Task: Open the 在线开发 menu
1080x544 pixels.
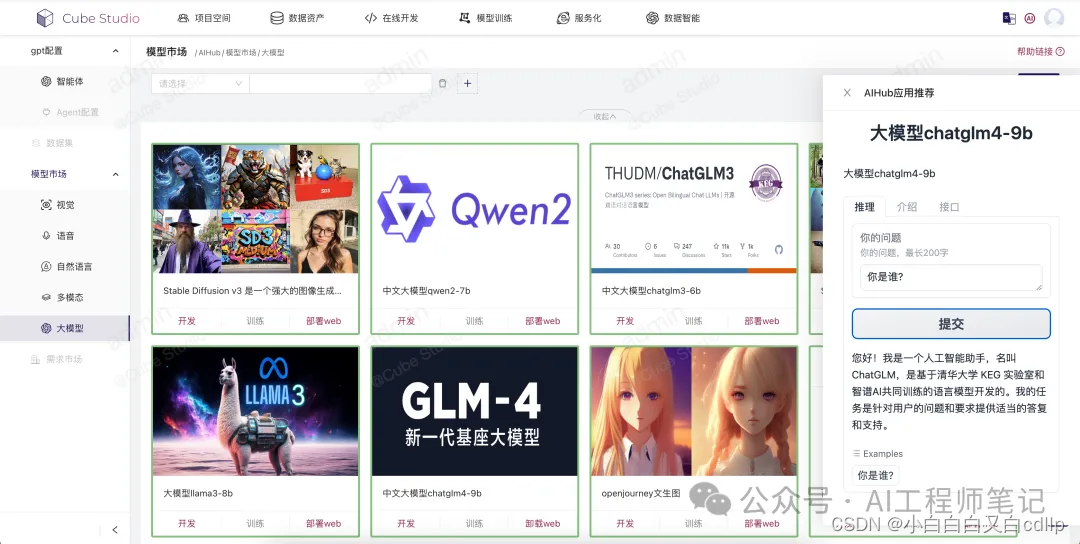Action: (x=391, y=18)
